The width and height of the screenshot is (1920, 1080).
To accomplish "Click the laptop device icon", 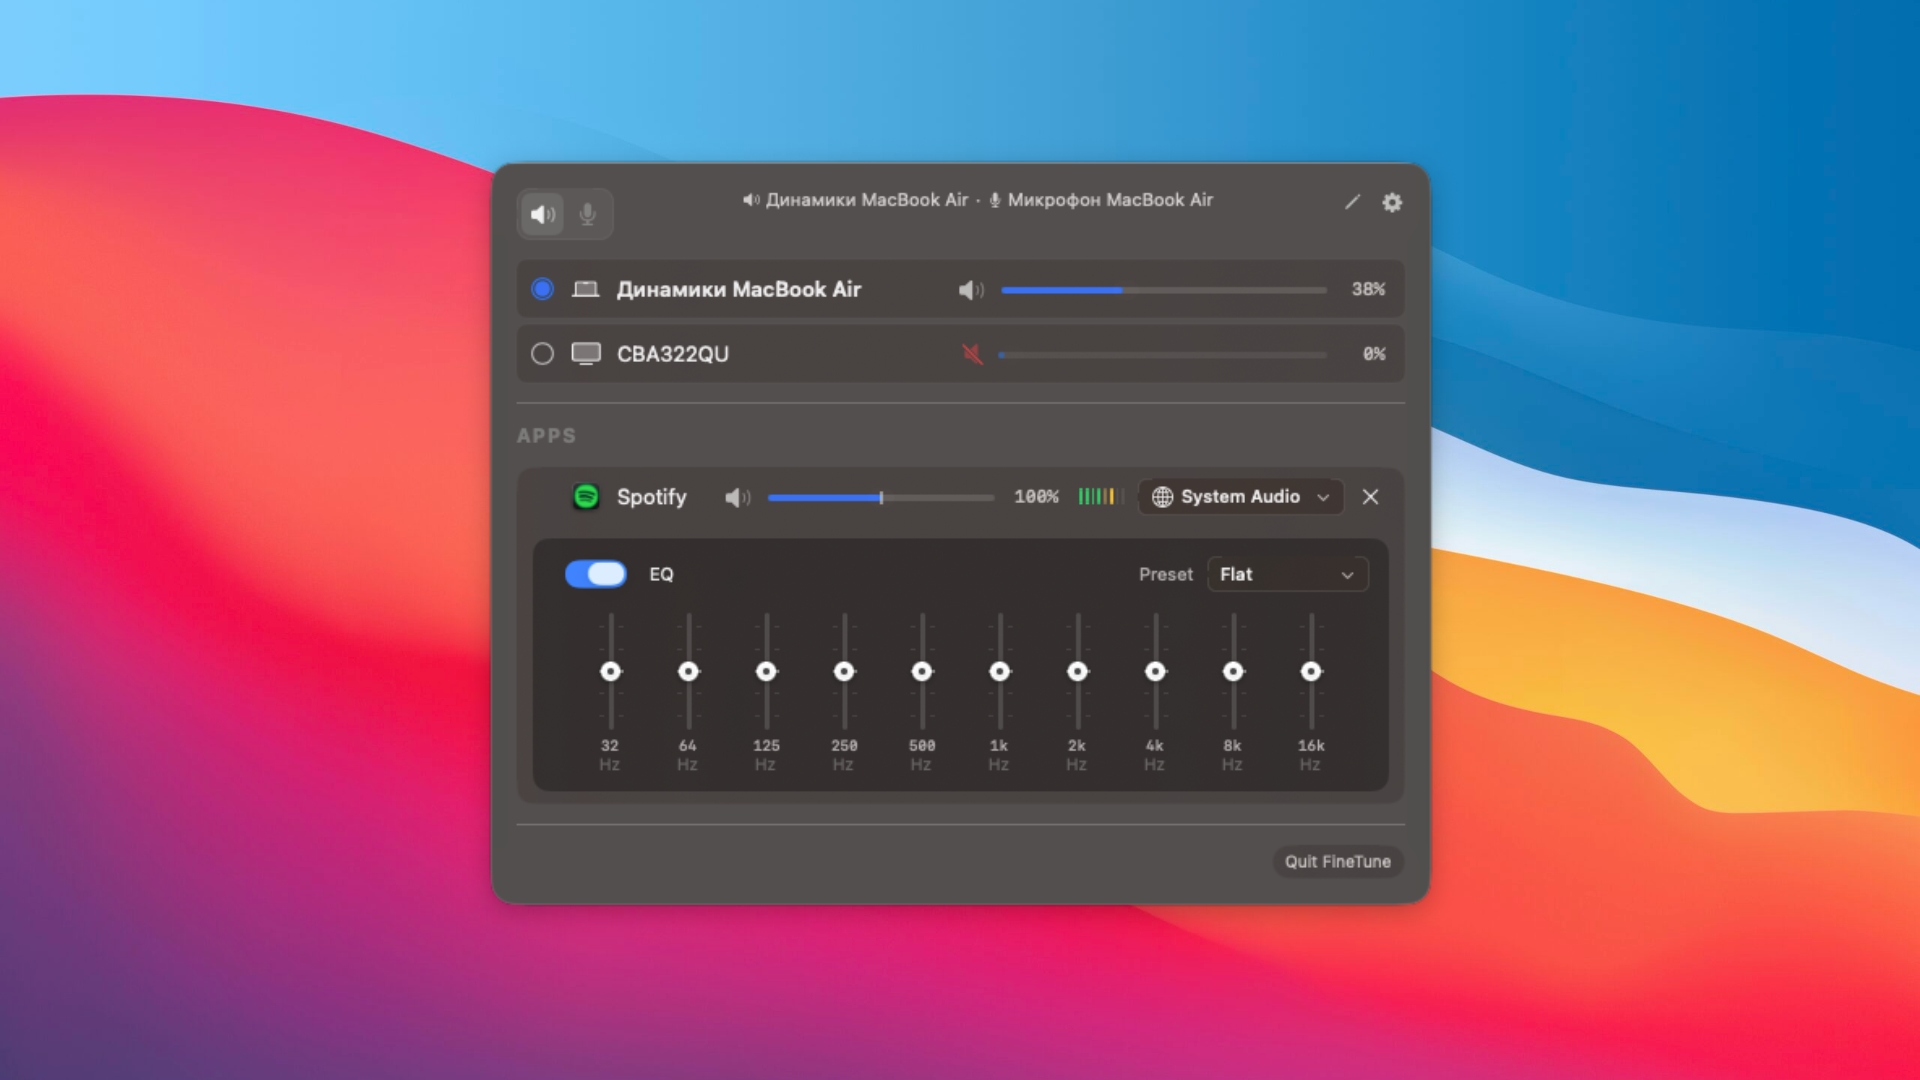I will tap(585, 290).
